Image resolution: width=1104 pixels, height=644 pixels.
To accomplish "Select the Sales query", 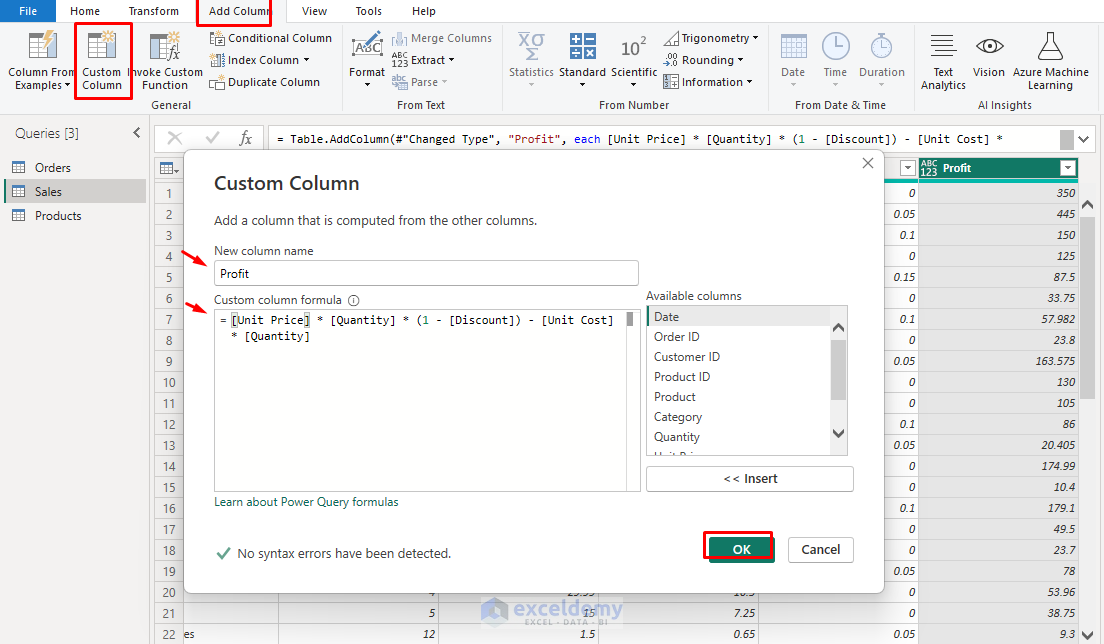I will [75, 191].
